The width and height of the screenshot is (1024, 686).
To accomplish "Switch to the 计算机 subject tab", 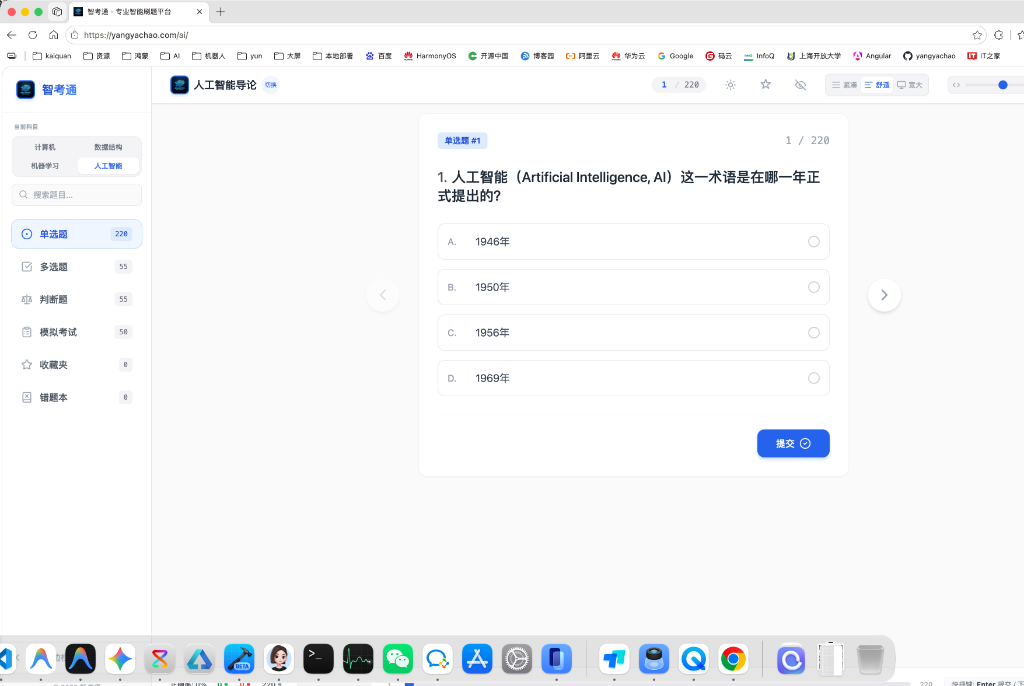I will (45, 147).
